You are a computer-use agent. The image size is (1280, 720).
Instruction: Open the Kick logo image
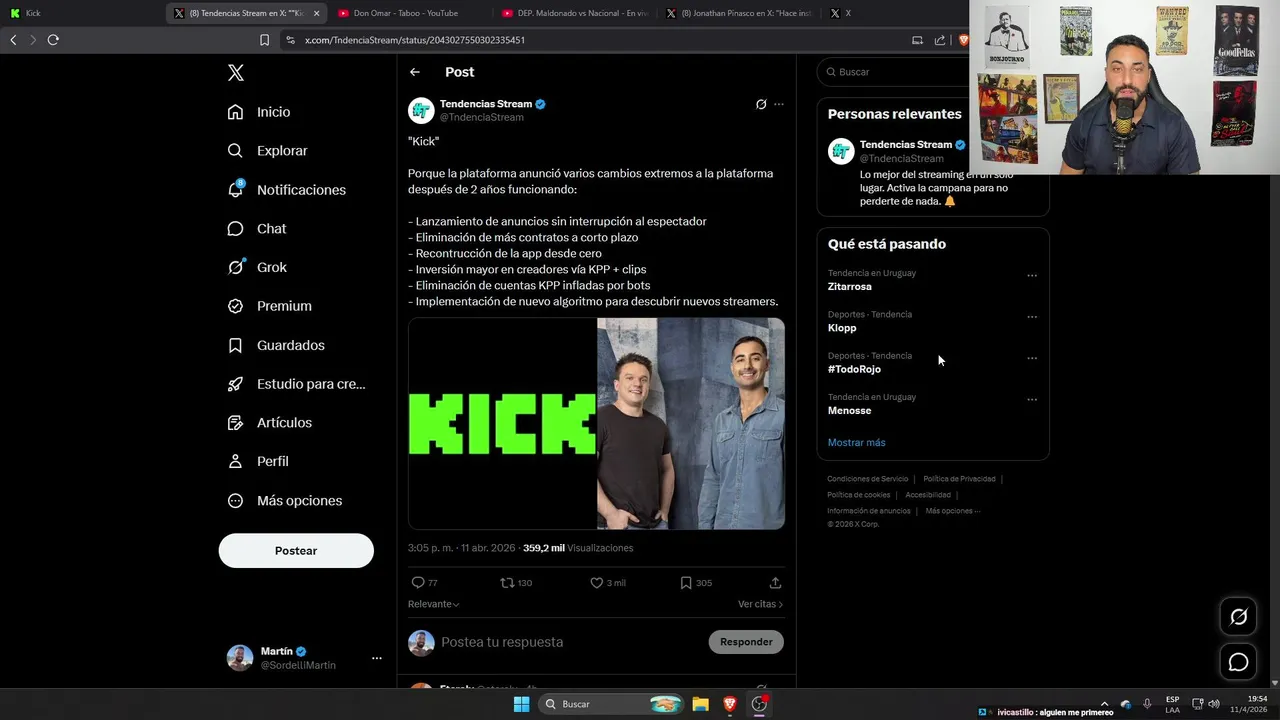[x=502, y=424]
